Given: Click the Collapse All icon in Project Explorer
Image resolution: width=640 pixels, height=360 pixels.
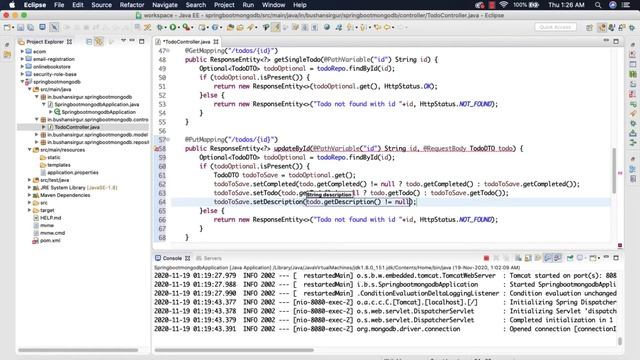Looking at the screenshot, I should tap(89, 42).
